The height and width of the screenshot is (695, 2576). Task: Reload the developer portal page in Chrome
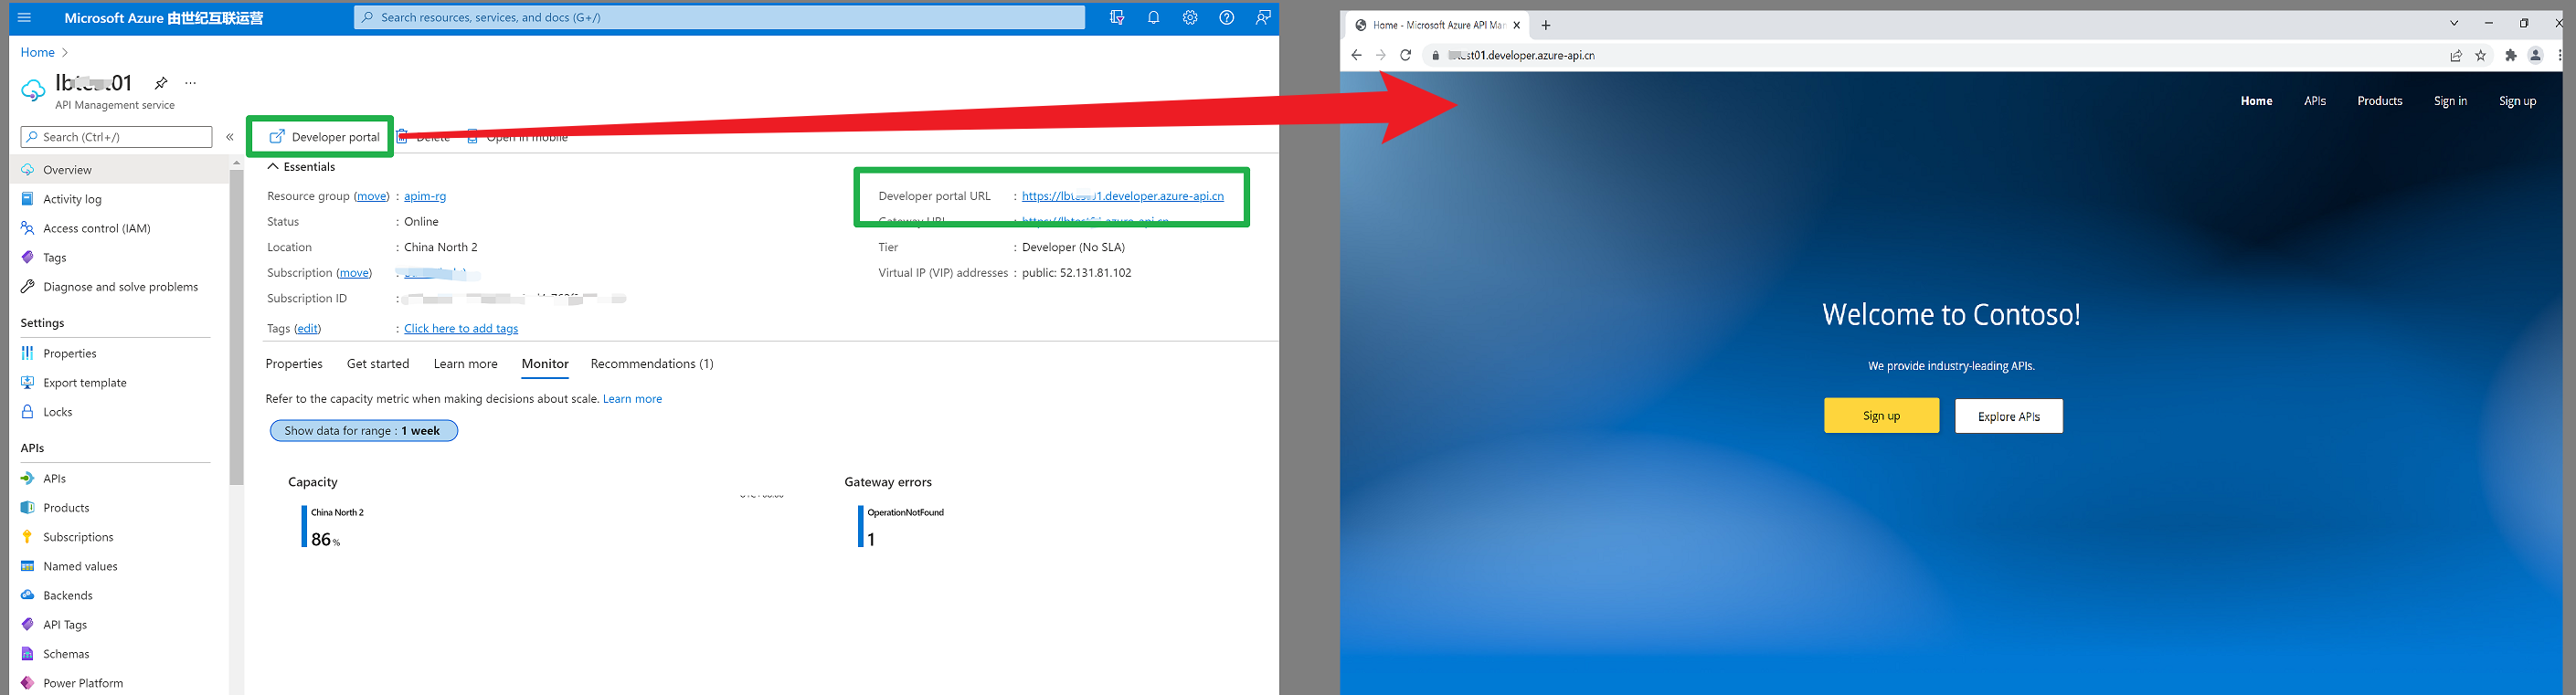pyautogui.click(x=1406, y=55)
